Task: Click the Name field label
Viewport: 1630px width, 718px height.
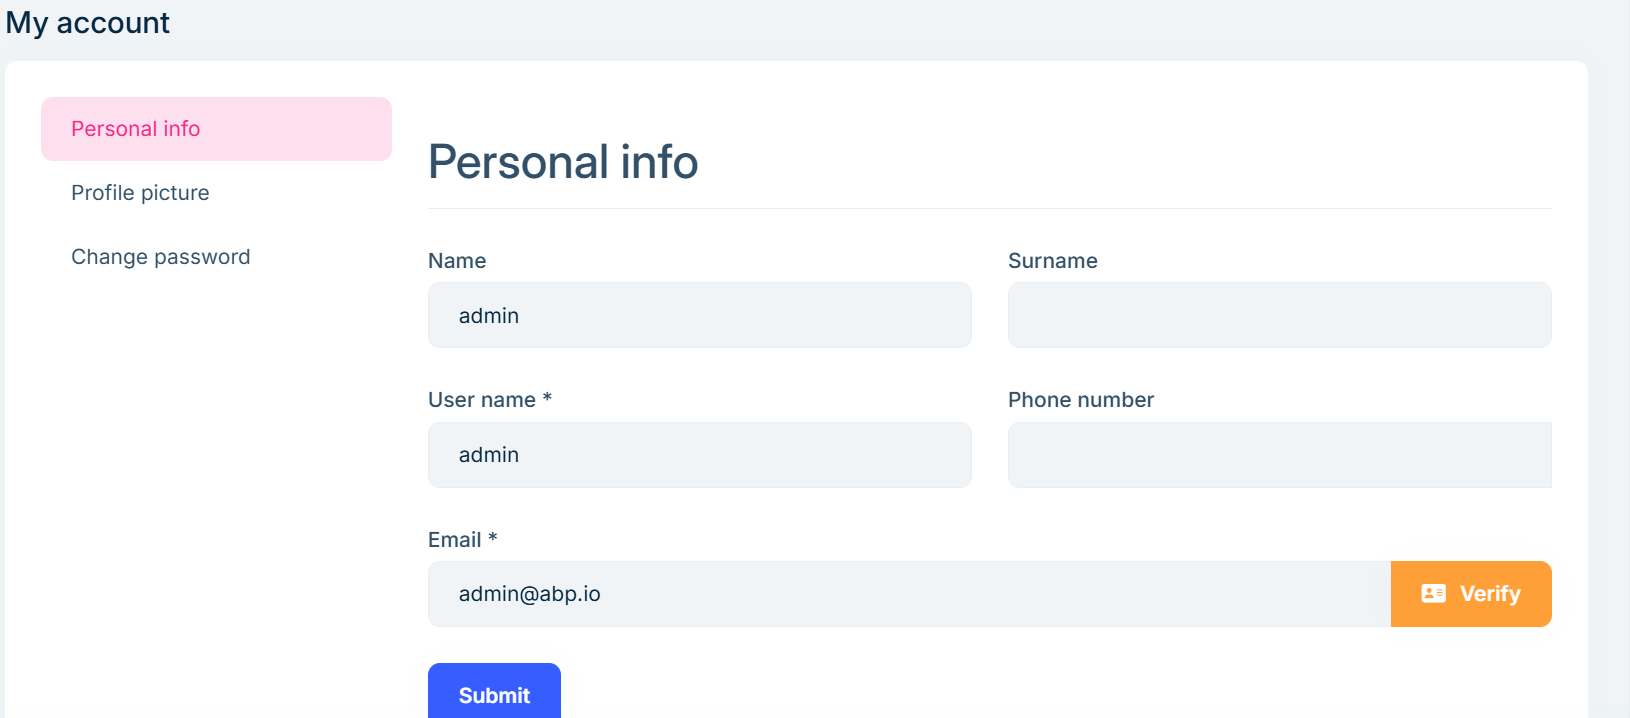Action: click(457, 261)
